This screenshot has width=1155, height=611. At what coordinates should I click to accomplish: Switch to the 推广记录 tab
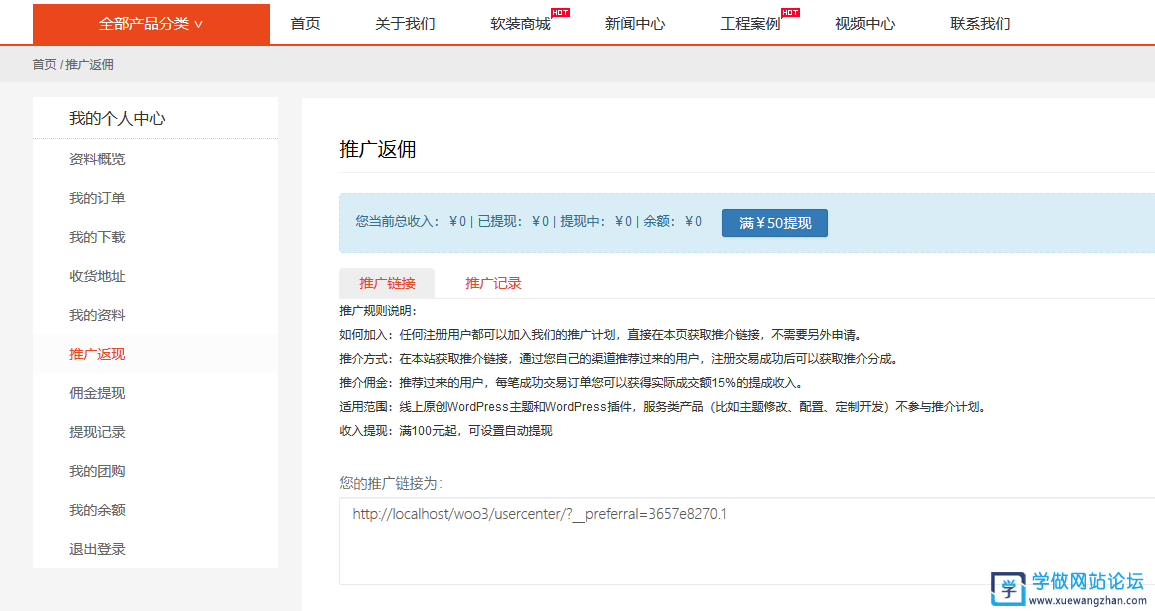click(492, 283)
